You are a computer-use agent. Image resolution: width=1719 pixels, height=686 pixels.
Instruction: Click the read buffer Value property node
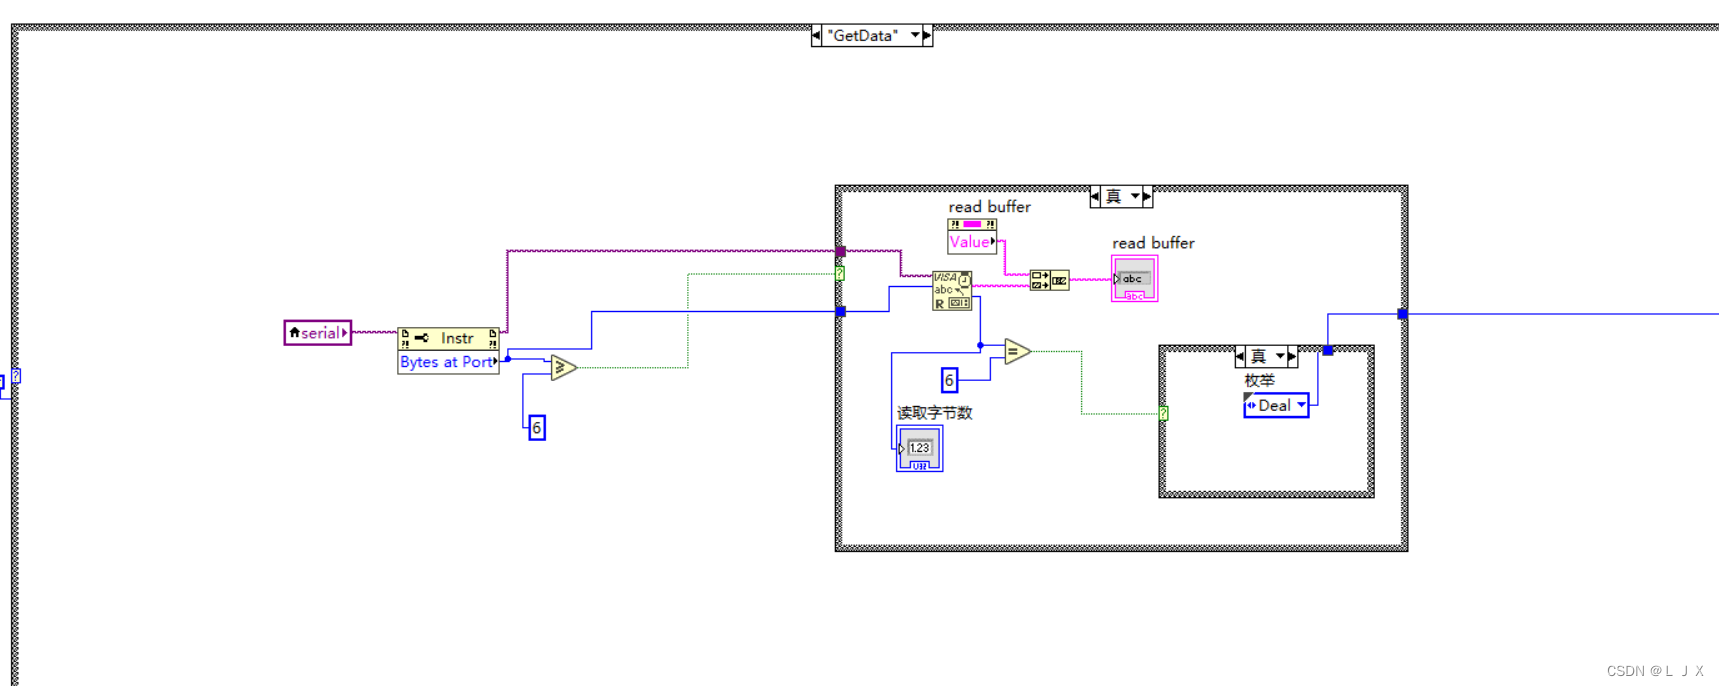point(972,242)
